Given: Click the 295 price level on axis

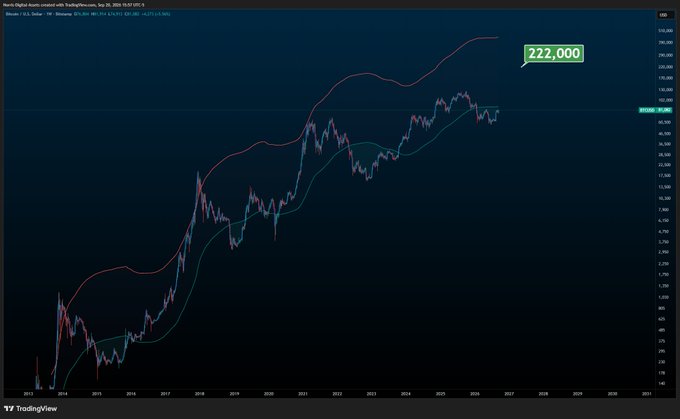Looking at the screenshot, I should 662,351.
